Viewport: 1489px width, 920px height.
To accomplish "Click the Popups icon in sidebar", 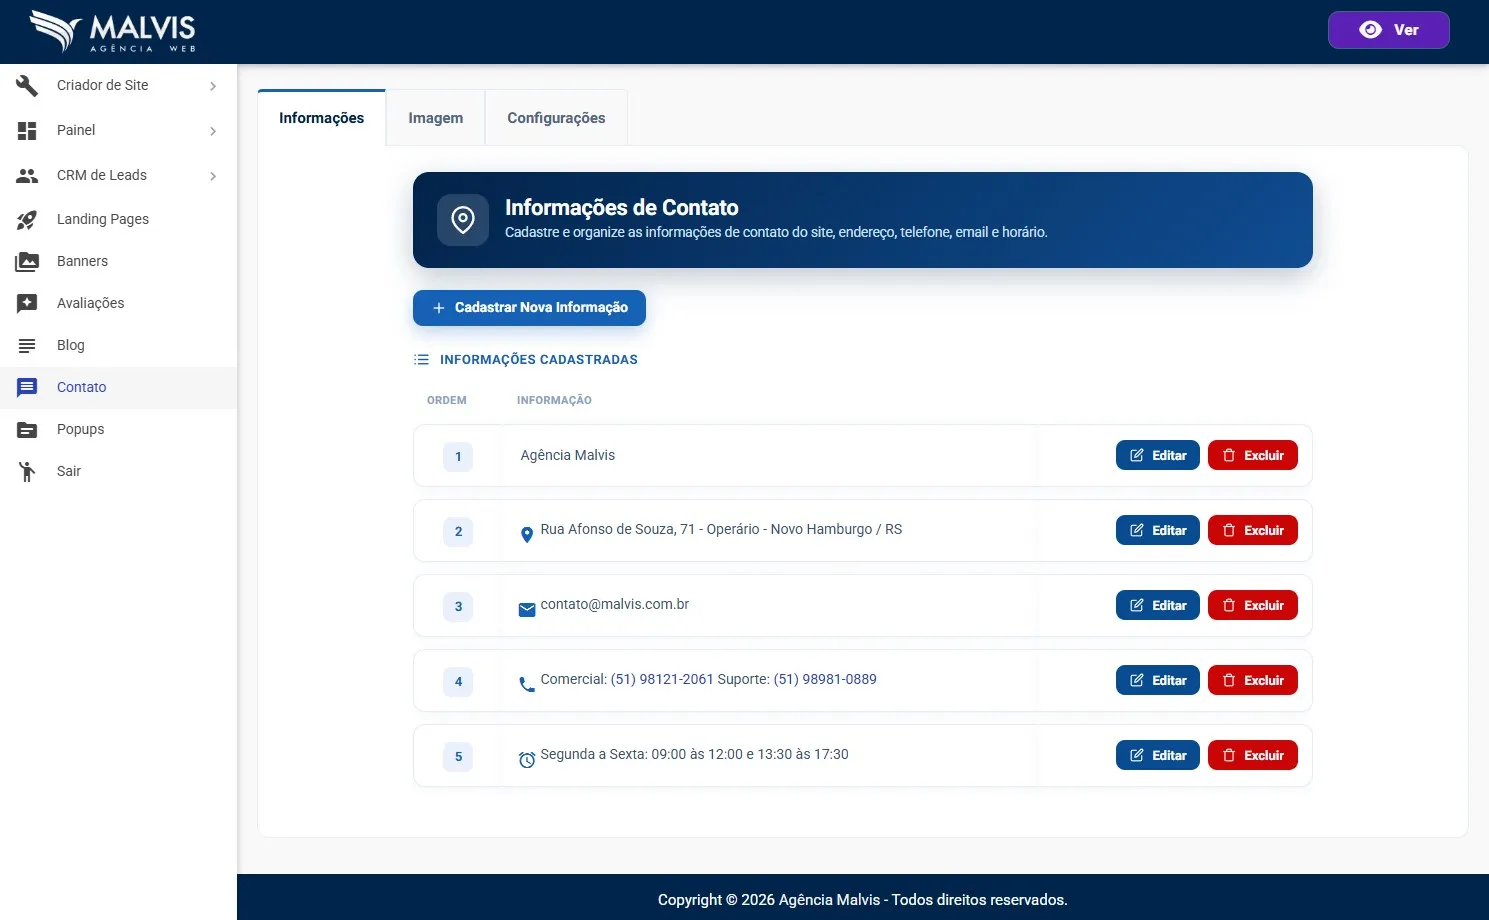I will click(x=27, y=430).
